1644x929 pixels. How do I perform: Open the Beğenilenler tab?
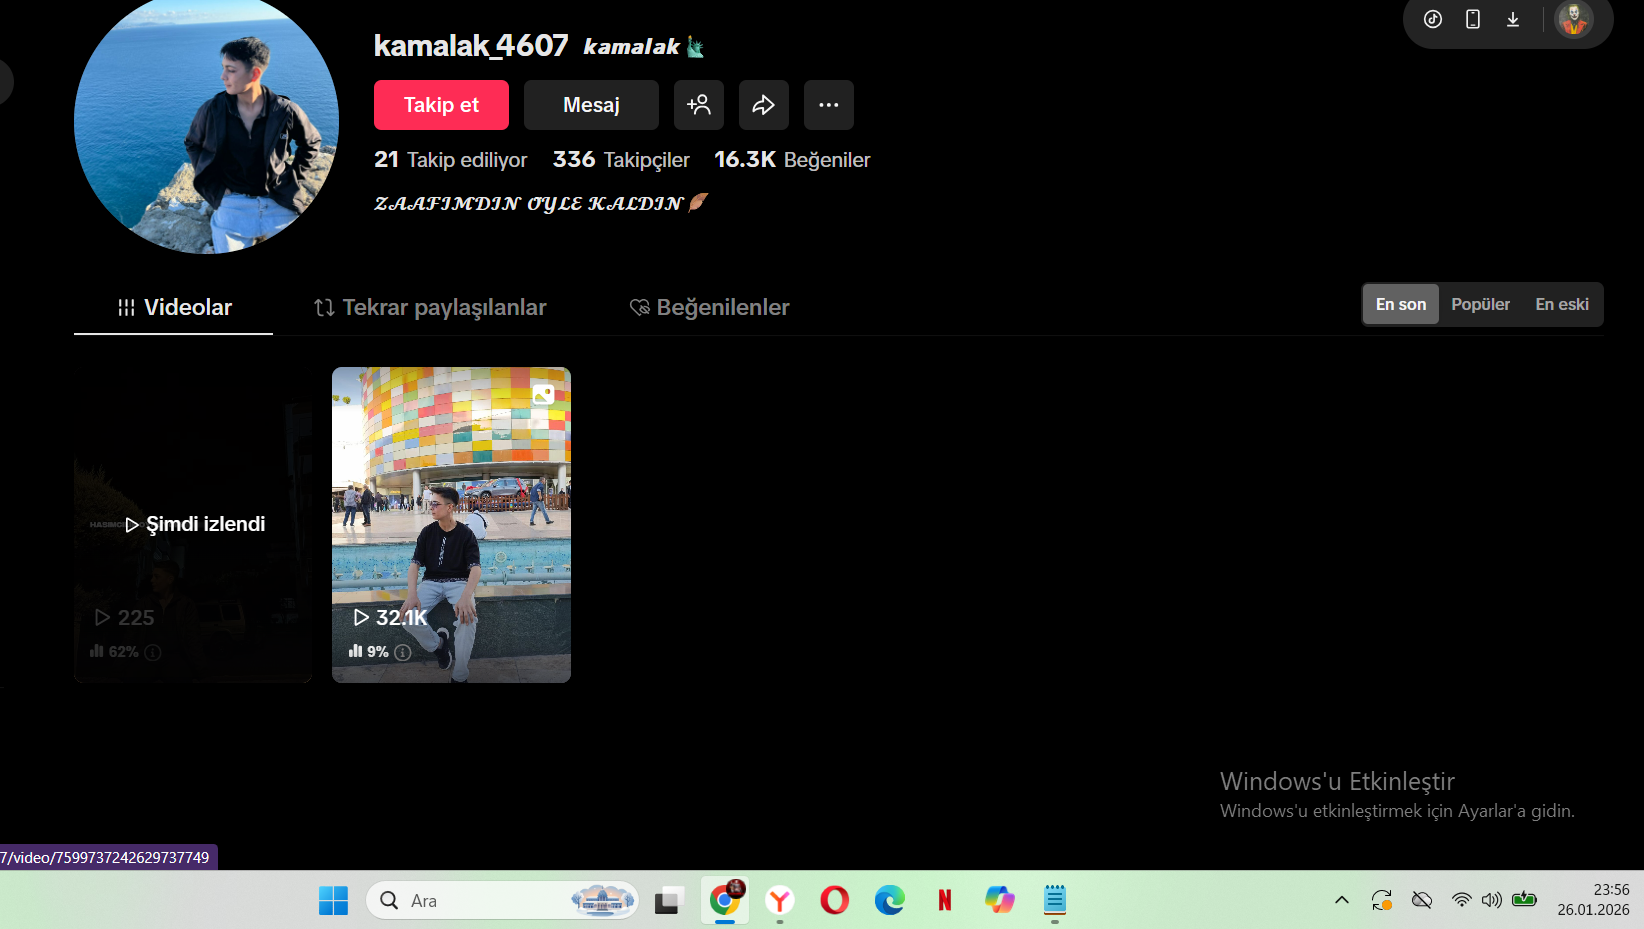coord(709,307)
